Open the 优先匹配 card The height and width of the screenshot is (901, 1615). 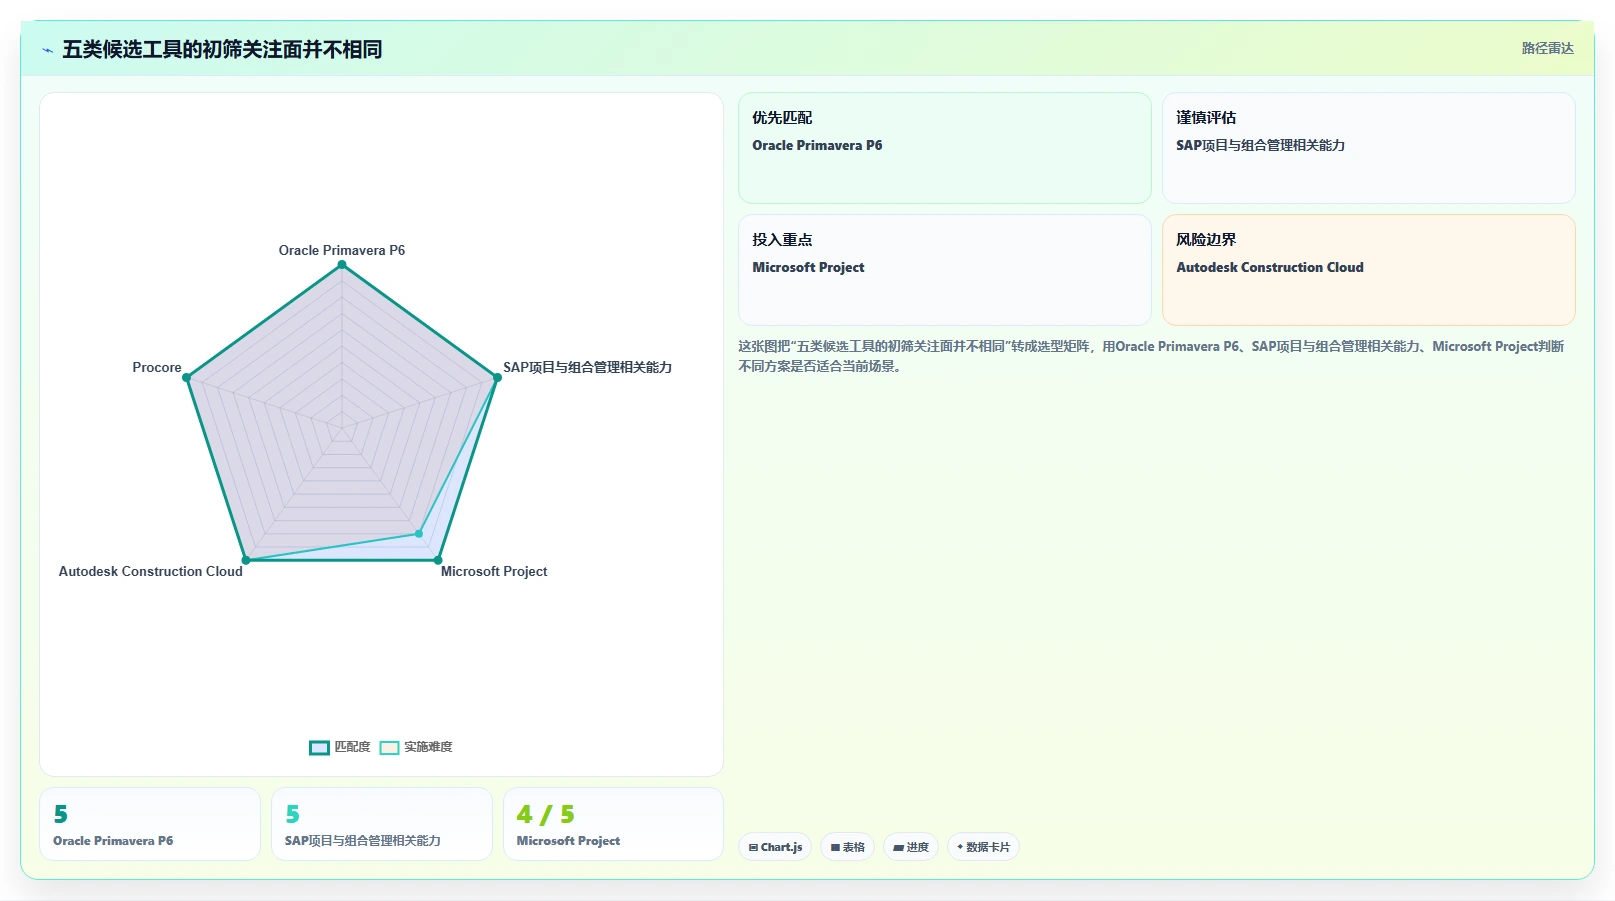(x=944, y=148)
